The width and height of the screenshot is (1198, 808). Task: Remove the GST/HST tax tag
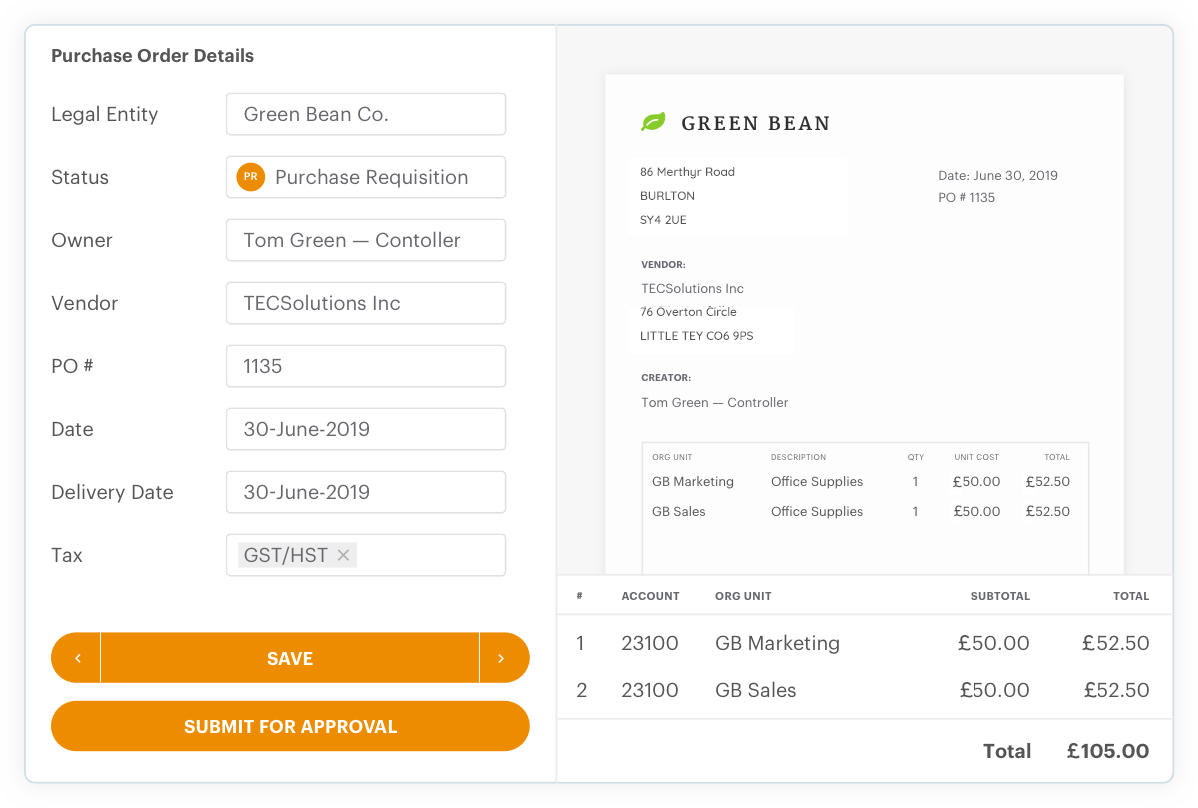(343, 554)
